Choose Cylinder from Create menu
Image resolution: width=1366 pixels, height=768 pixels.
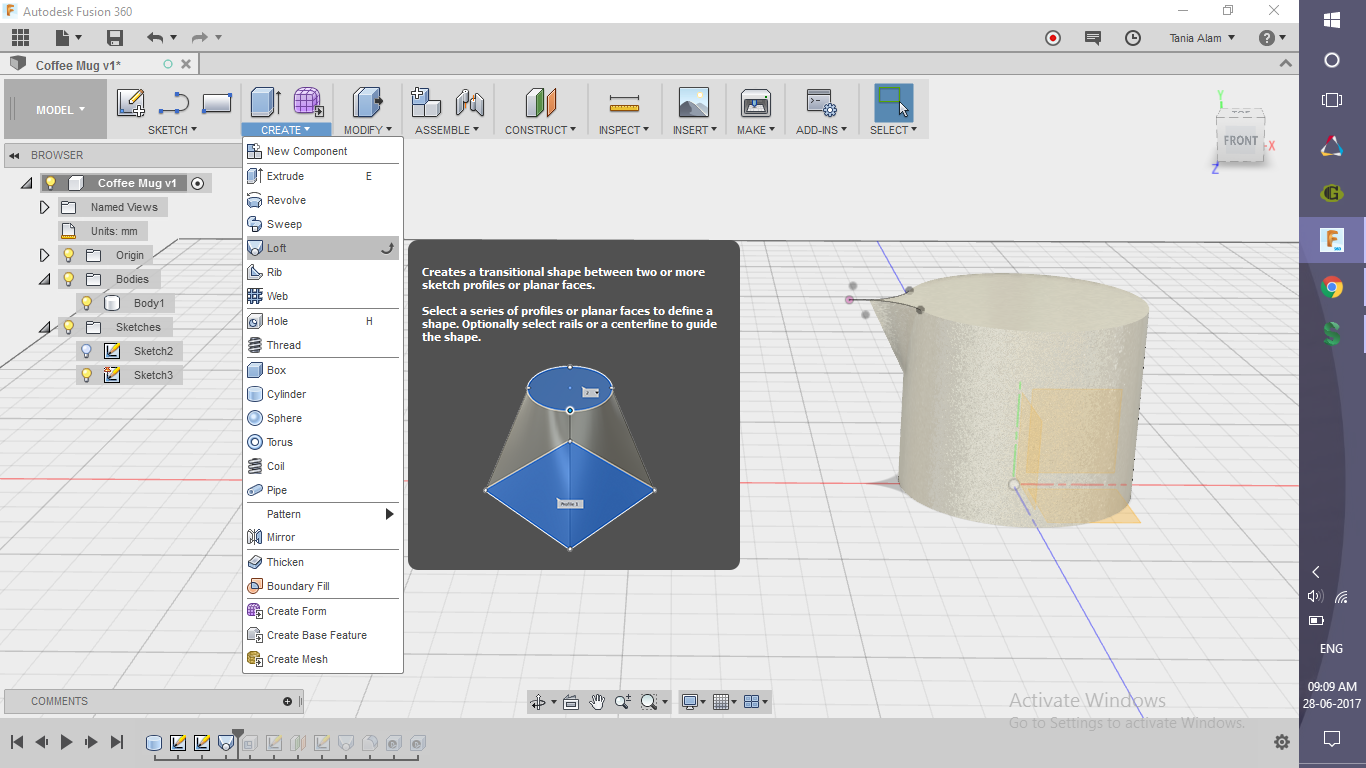point(322,394)
